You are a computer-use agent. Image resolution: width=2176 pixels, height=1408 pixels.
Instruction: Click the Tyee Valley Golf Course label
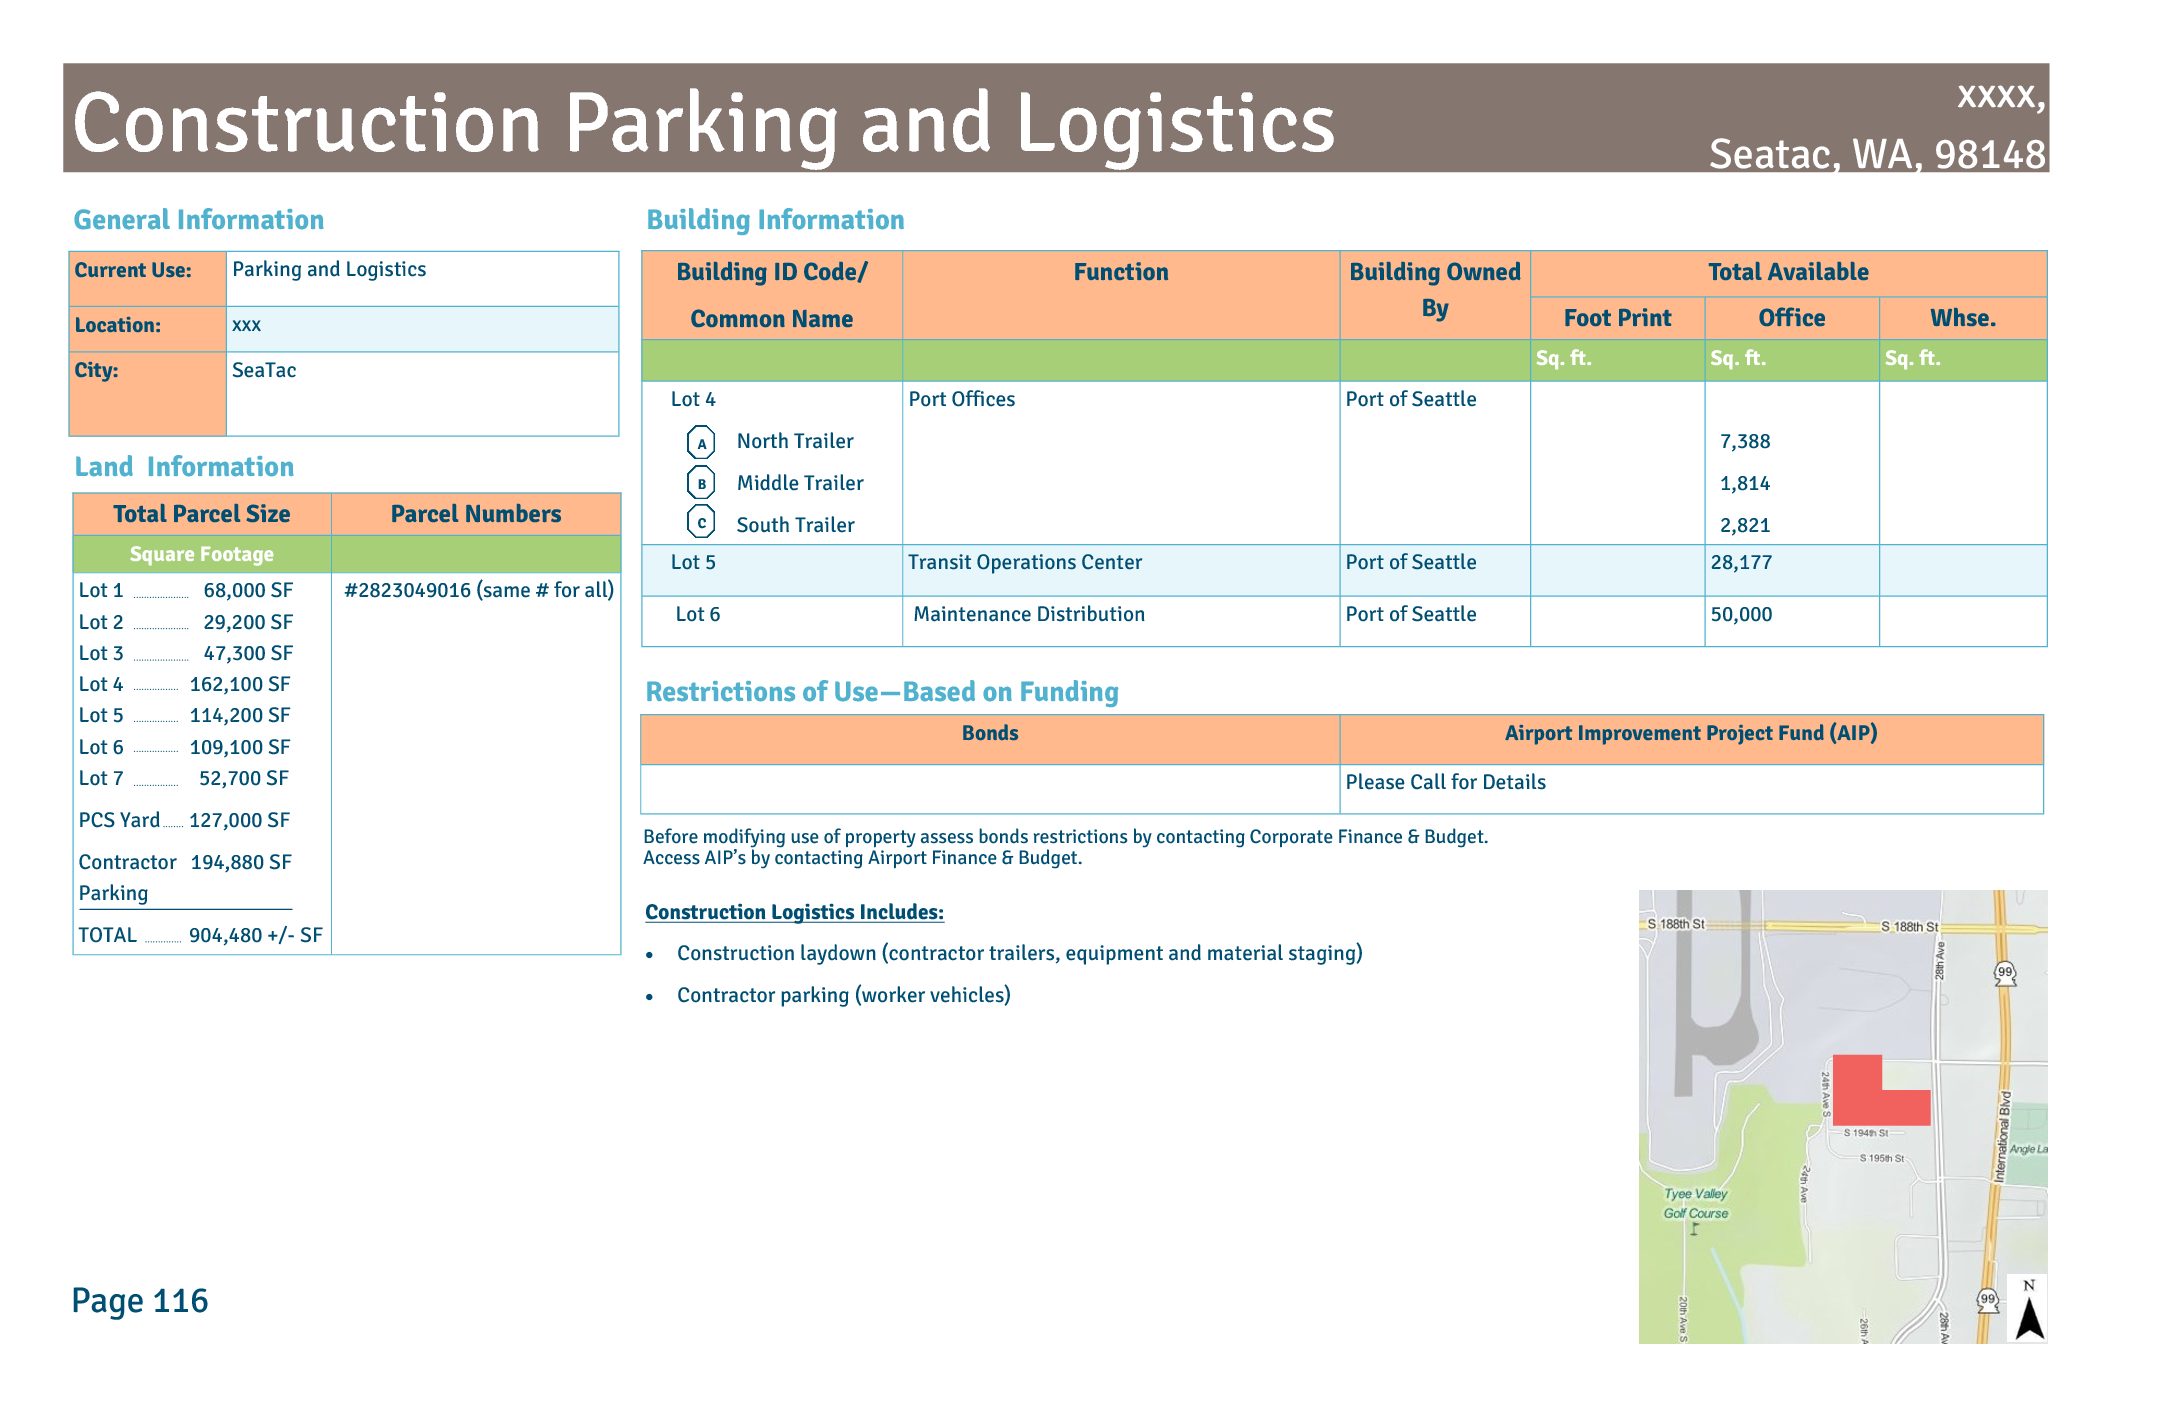(1695, 1203)
